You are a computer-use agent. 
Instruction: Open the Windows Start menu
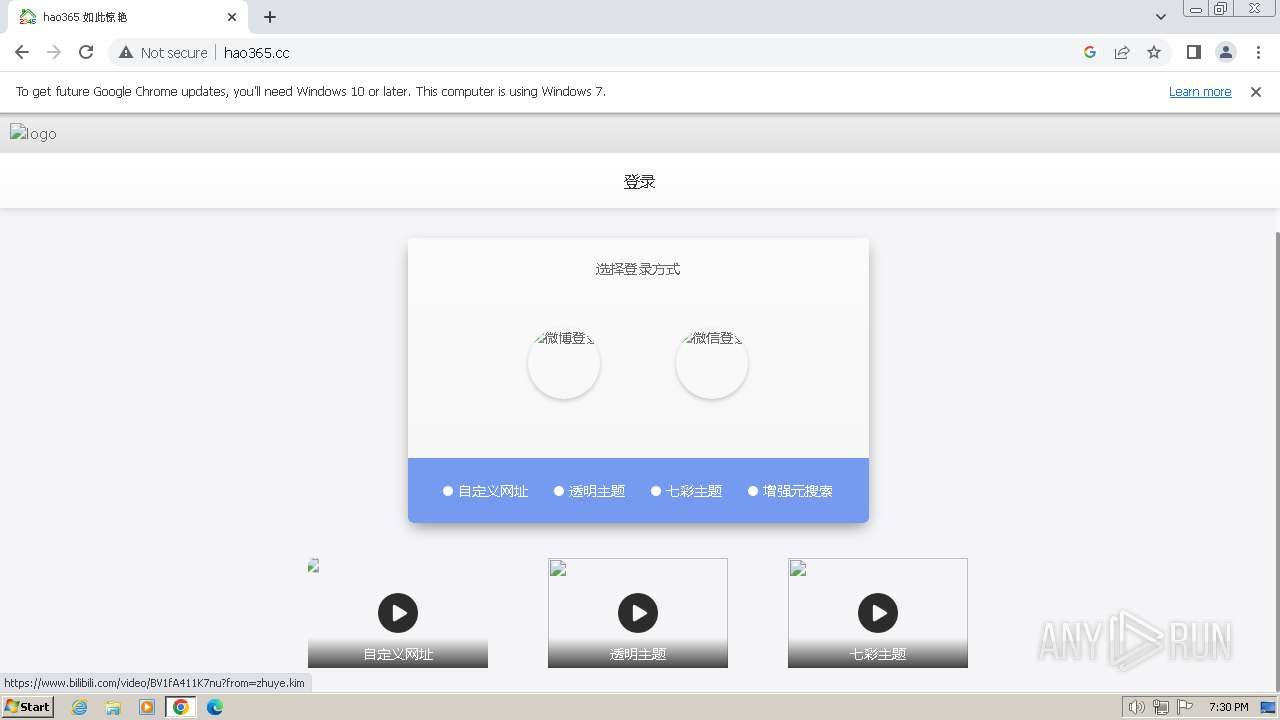click(28, 707)
